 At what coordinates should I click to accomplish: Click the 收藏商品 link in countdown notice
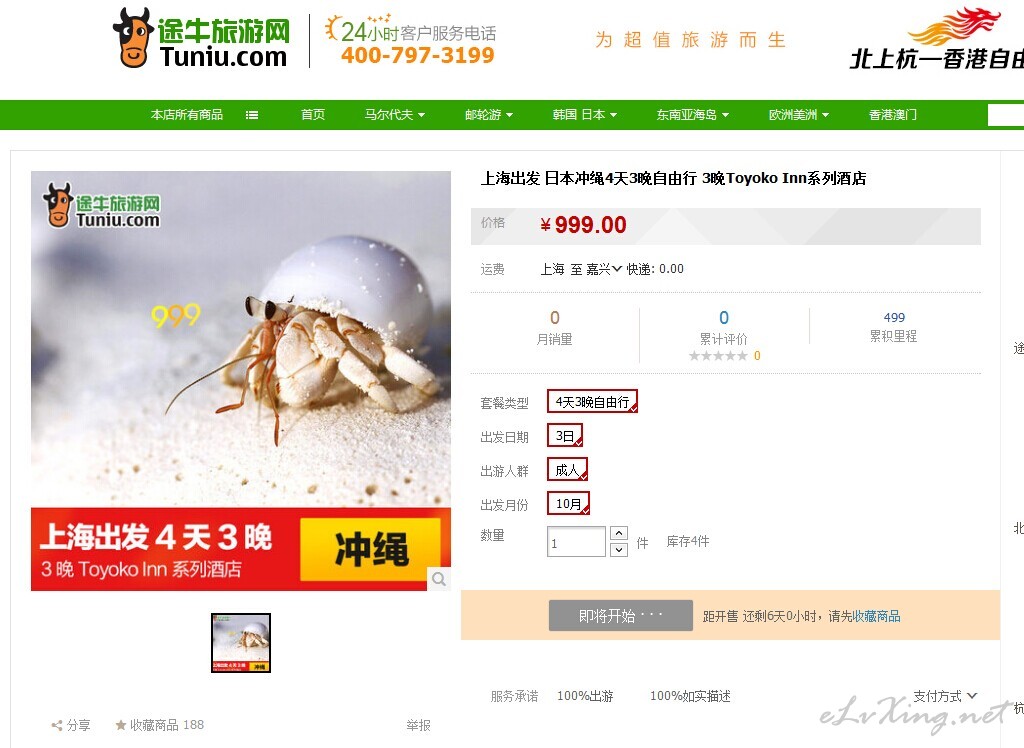(x=876, y=616)
